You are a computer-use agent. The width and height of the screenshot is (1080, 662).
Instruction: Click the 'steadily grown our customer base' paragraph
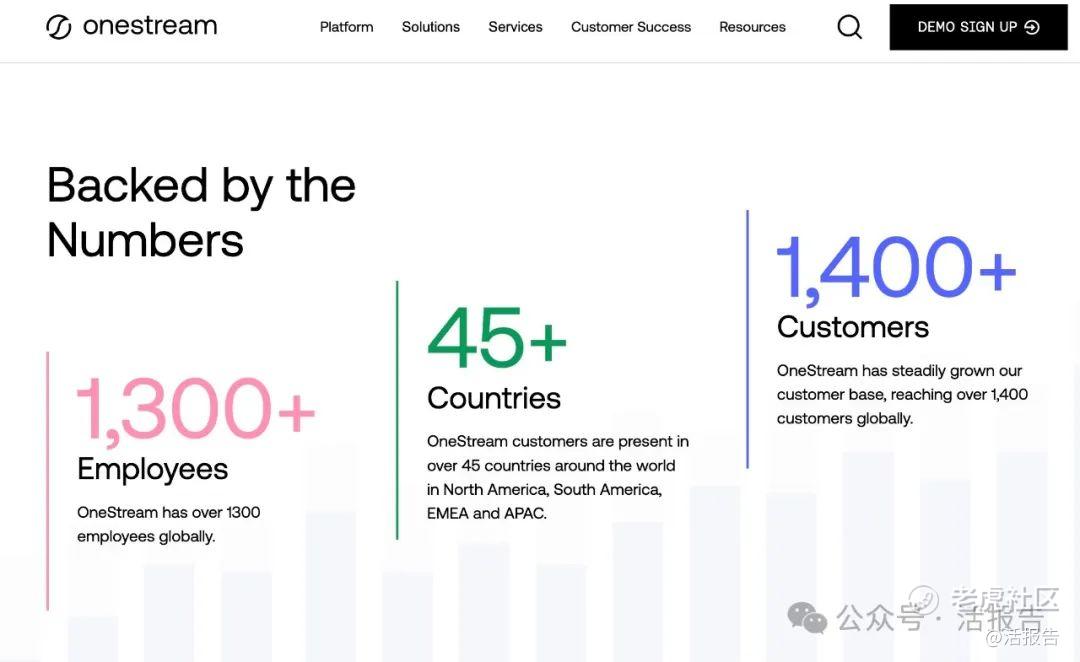tap(902, 394)
